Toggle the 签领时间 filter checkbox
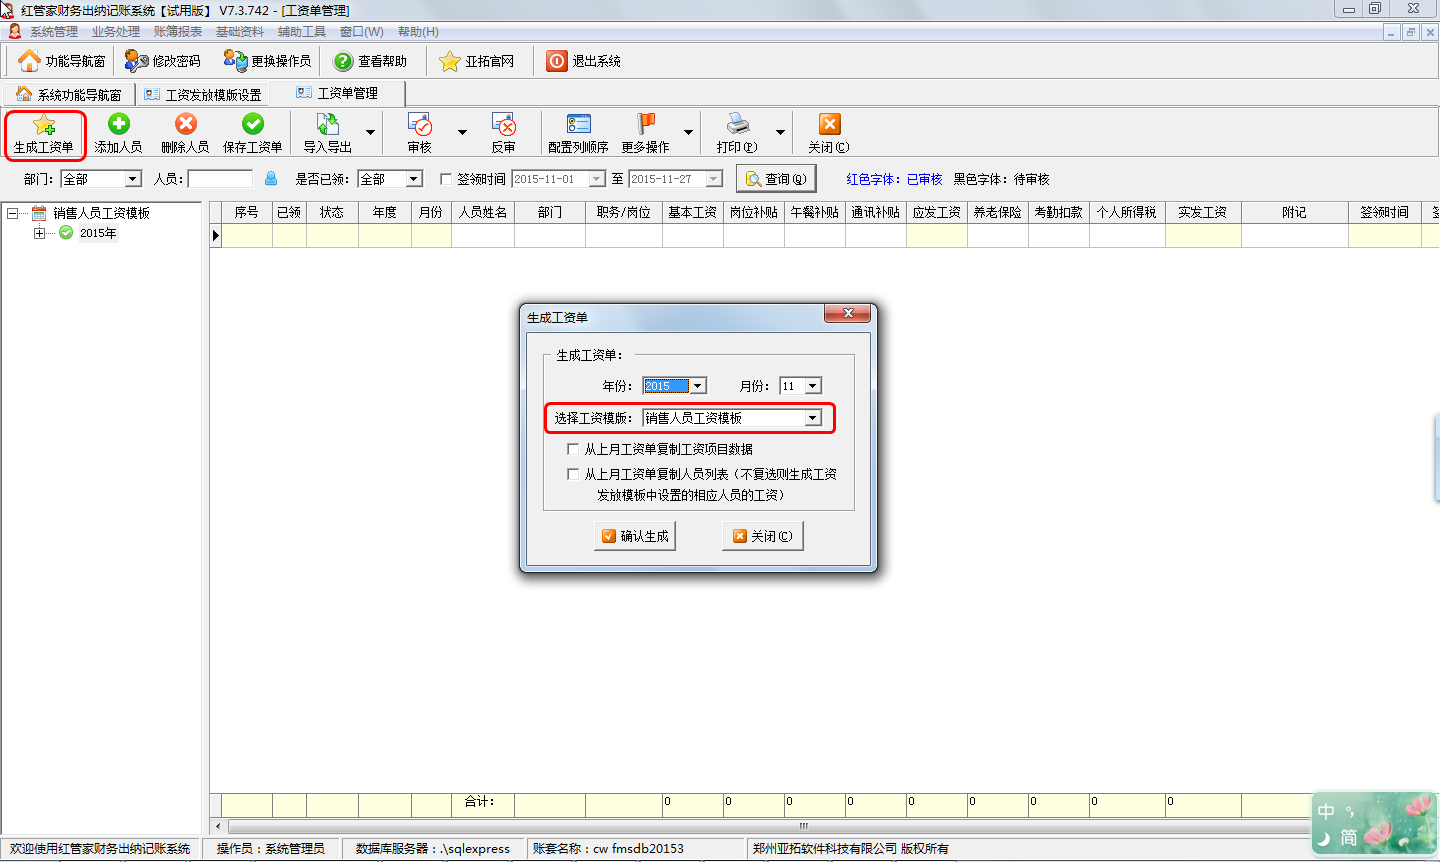1440x862 pixels. (x=446, y=179)
